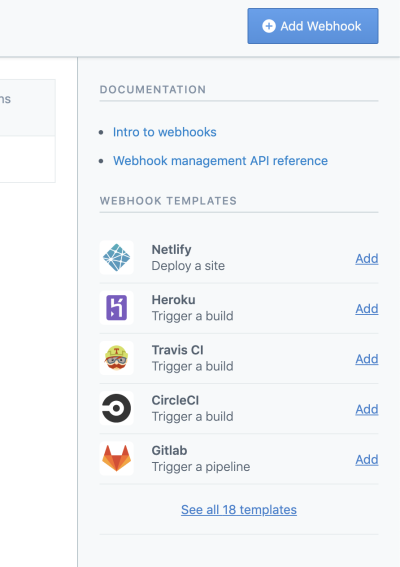Click the 'Trigger a pipeline' description

201,467
